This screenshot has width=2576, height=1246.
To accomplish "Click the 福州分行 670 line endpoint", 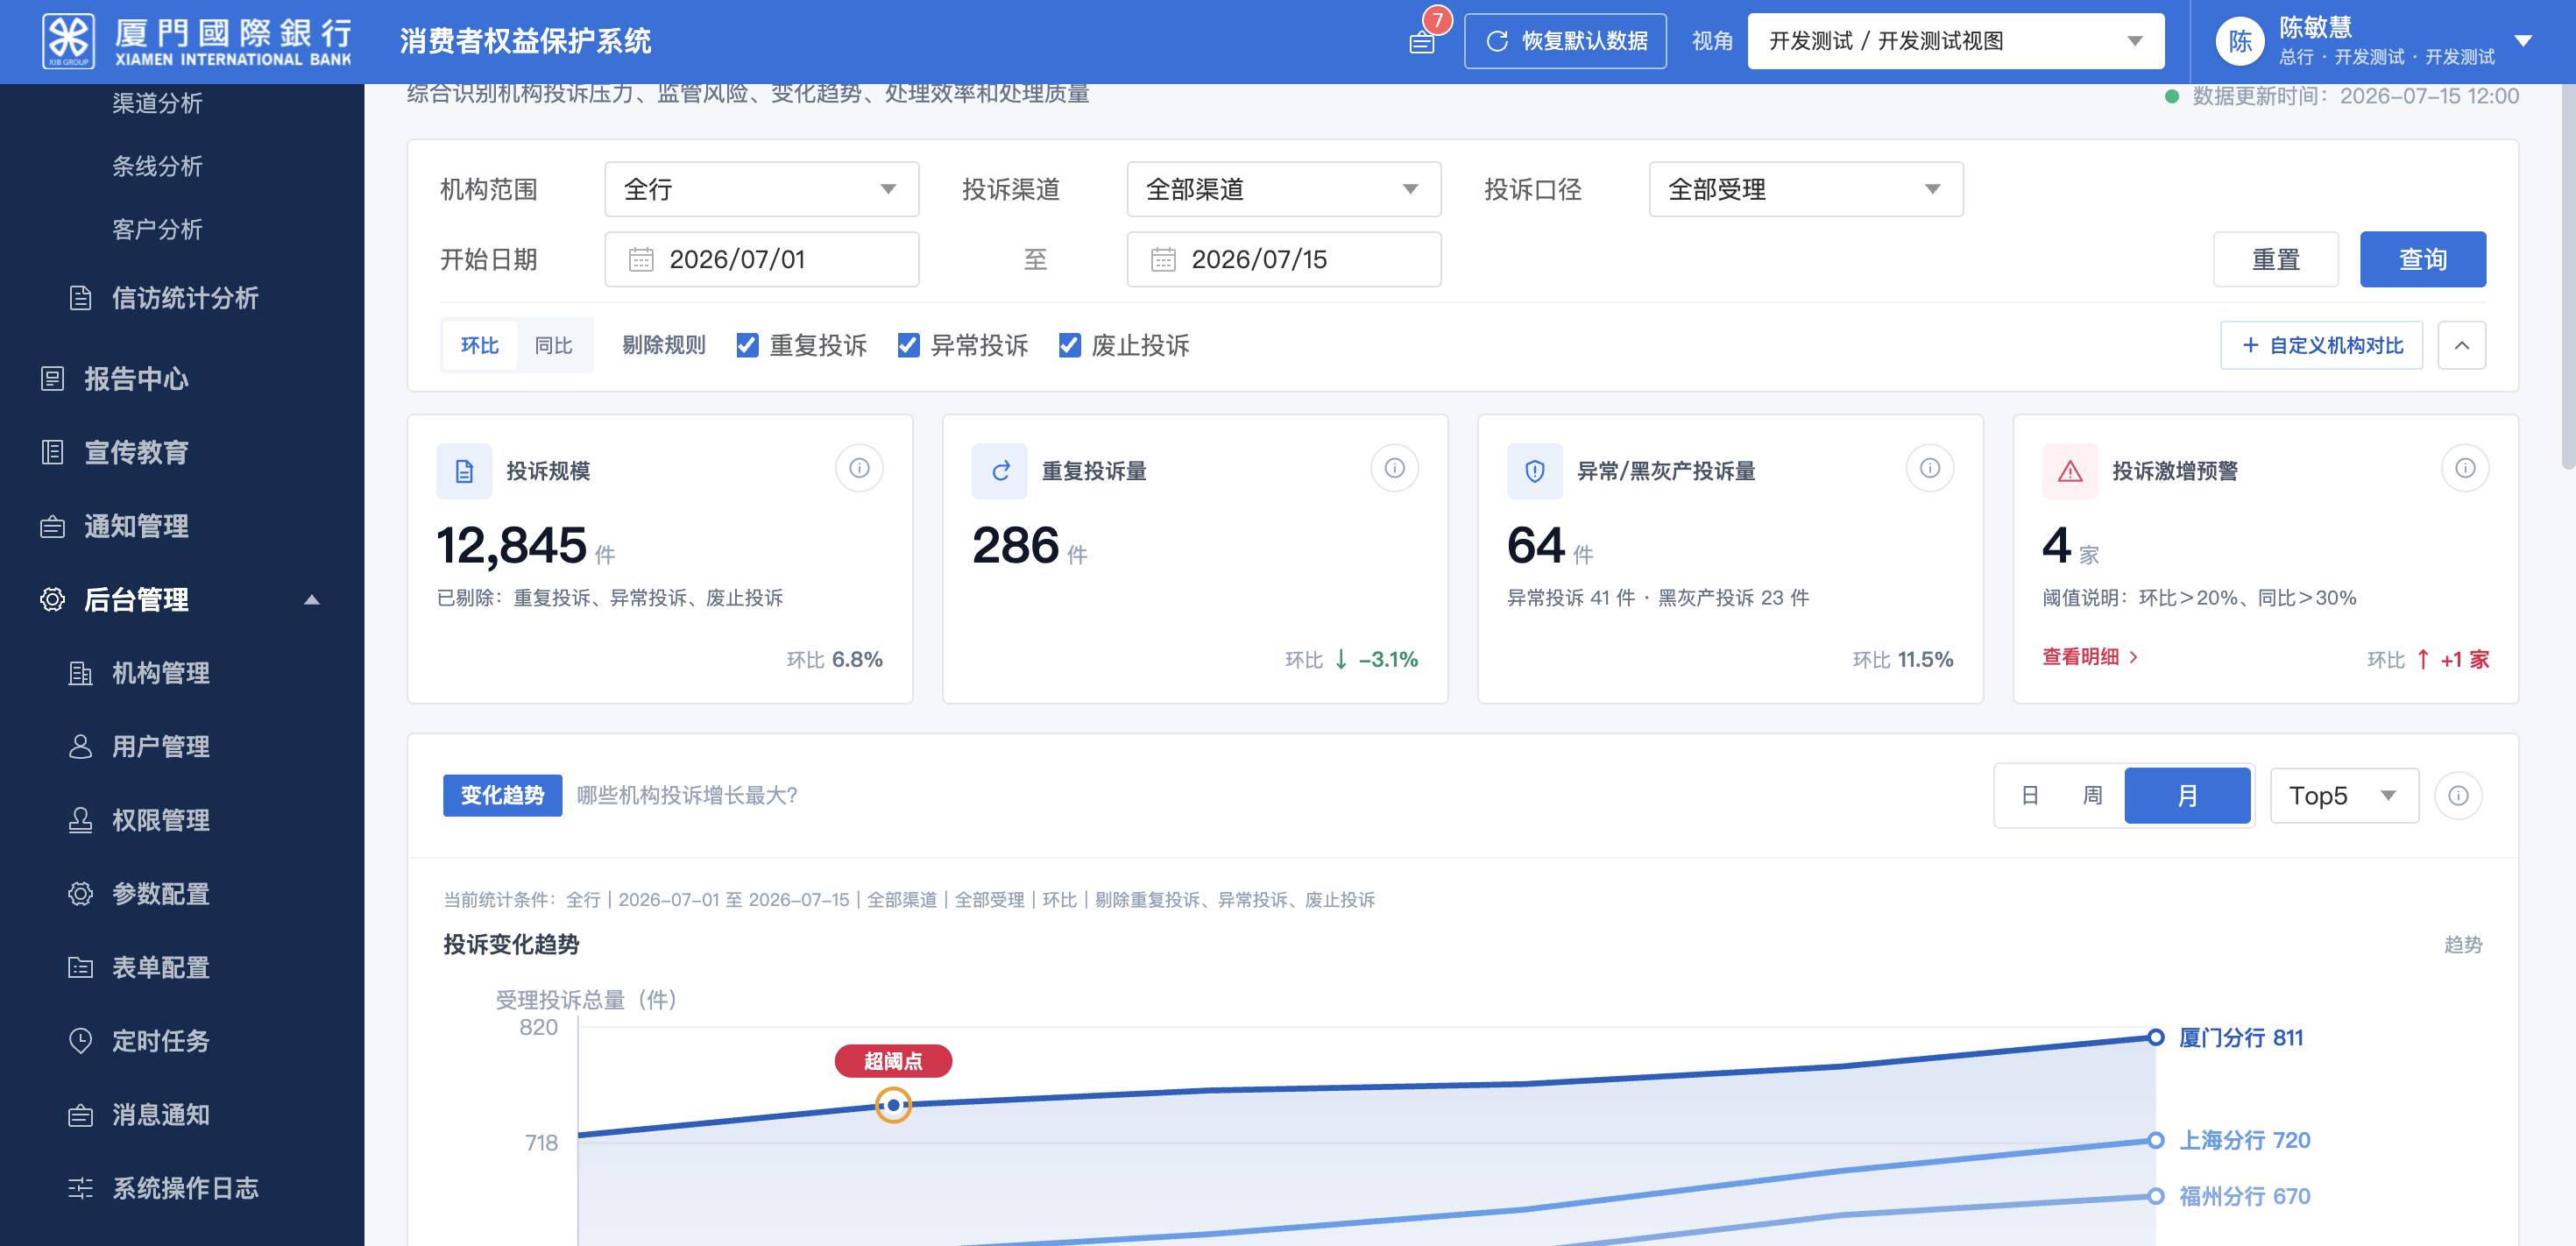I will coord(2156,1196).
